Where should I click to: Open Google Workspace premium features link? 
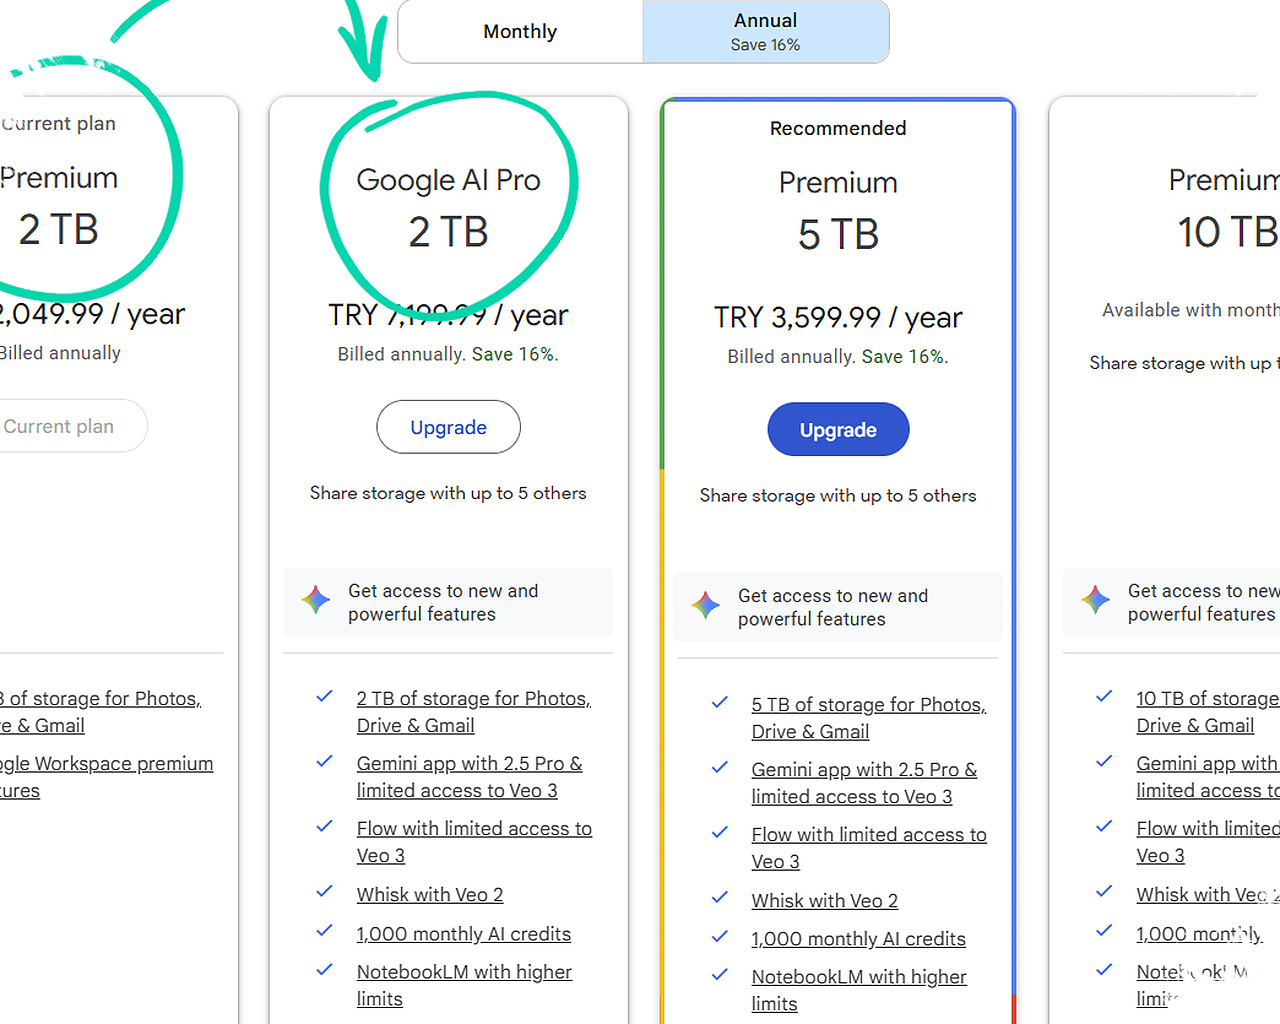106,777
